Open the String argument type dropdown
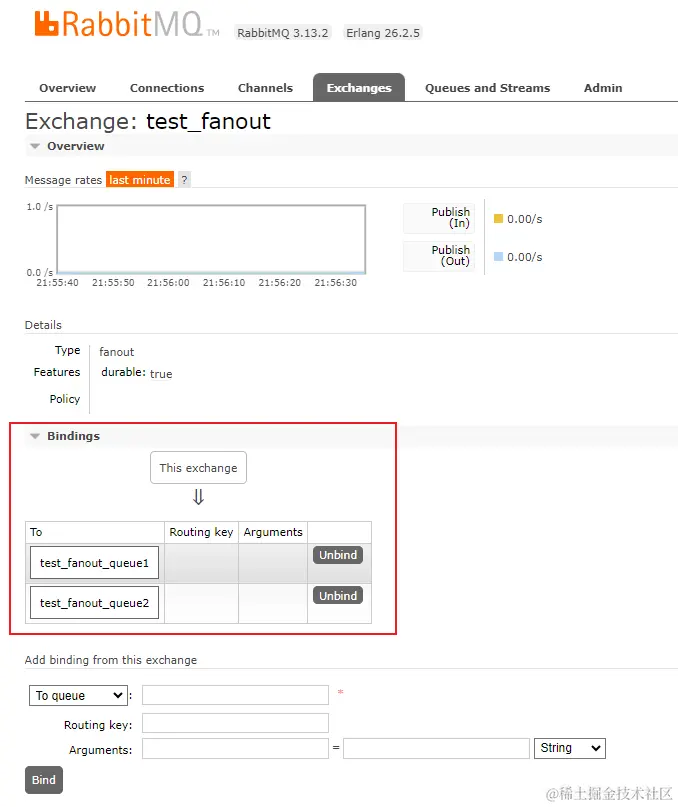Image resolution: width=678 pixels, height=807 pixels. pyautogui.click(x=570, y=748)
